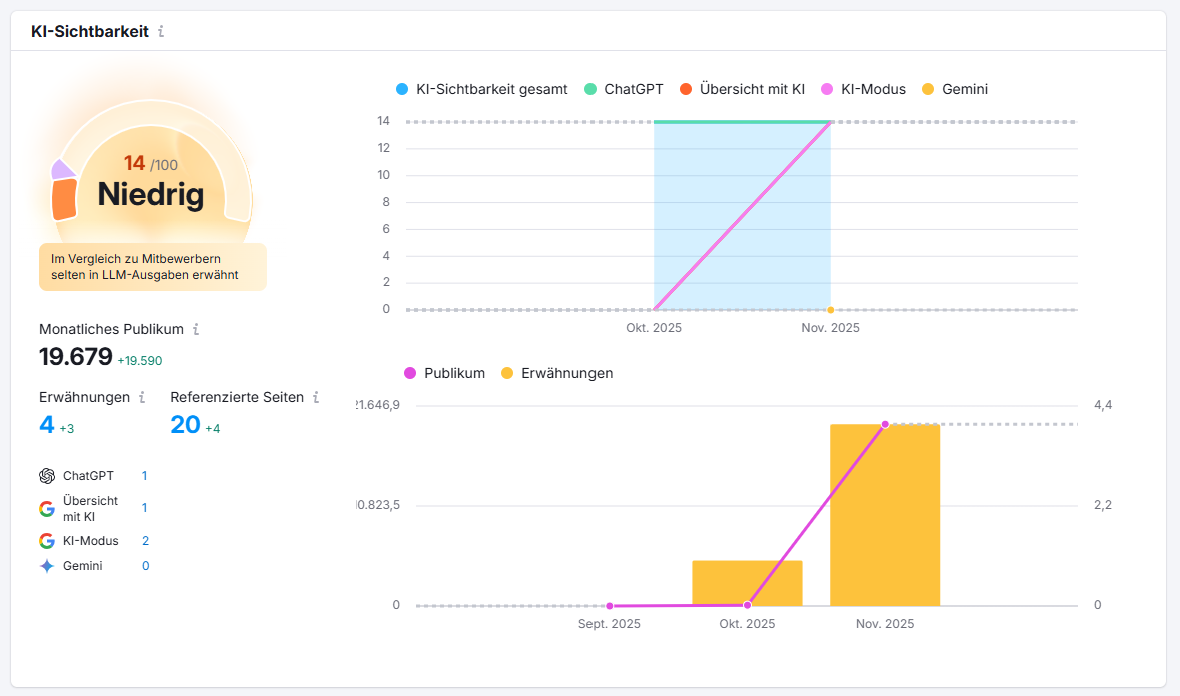Image resolution: width=1180 pixels, height=696 pixels.
Task: Click the Nov. 2025 Publikum data point
Action: (x=885, y=424)
